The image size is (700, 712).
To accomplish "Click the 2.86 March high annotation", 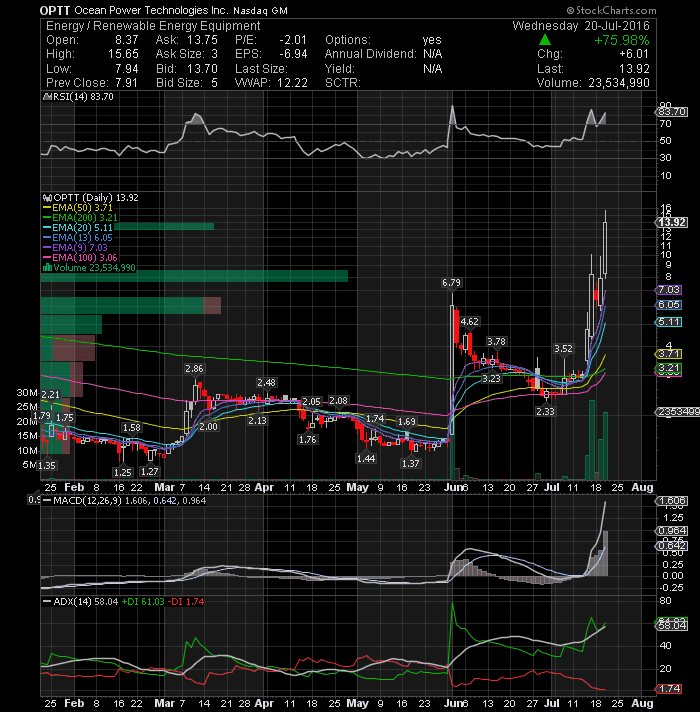I will coord(194,369).
